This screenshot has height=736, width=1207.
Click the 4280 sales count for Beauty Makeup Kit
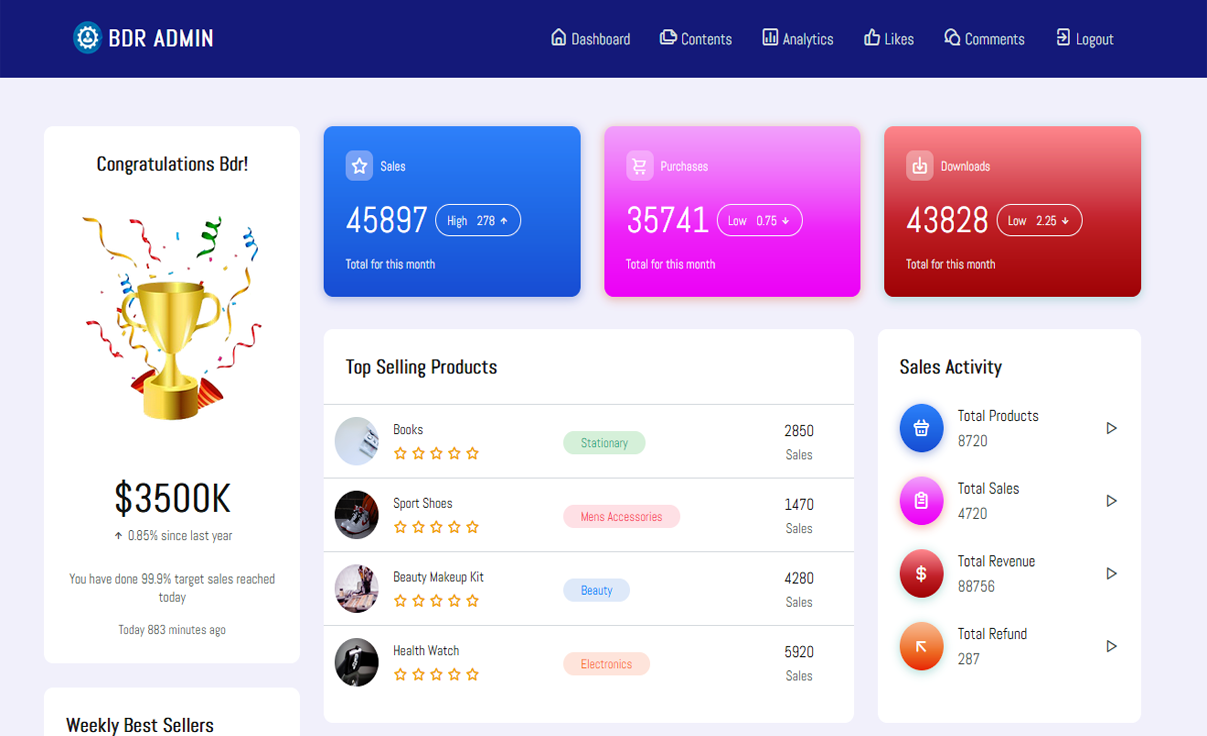click(799, 579)
